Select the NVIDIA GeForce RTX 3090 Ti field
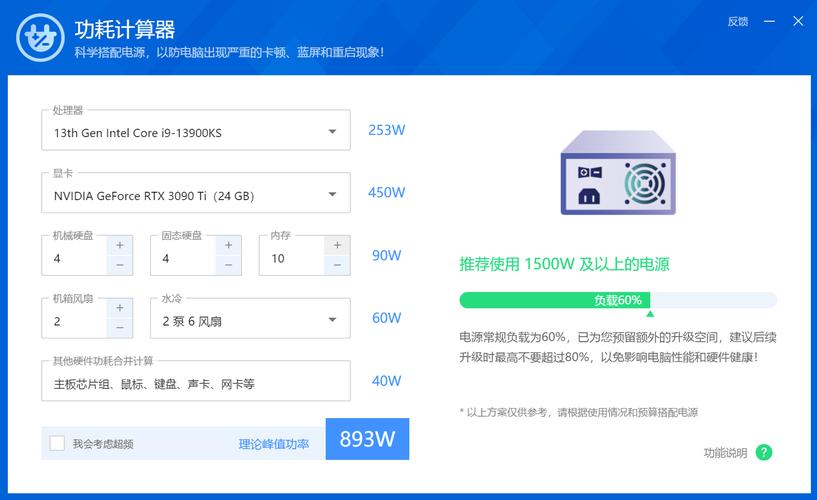This screenshot has height=500, width=817. [x=196, y=193]
